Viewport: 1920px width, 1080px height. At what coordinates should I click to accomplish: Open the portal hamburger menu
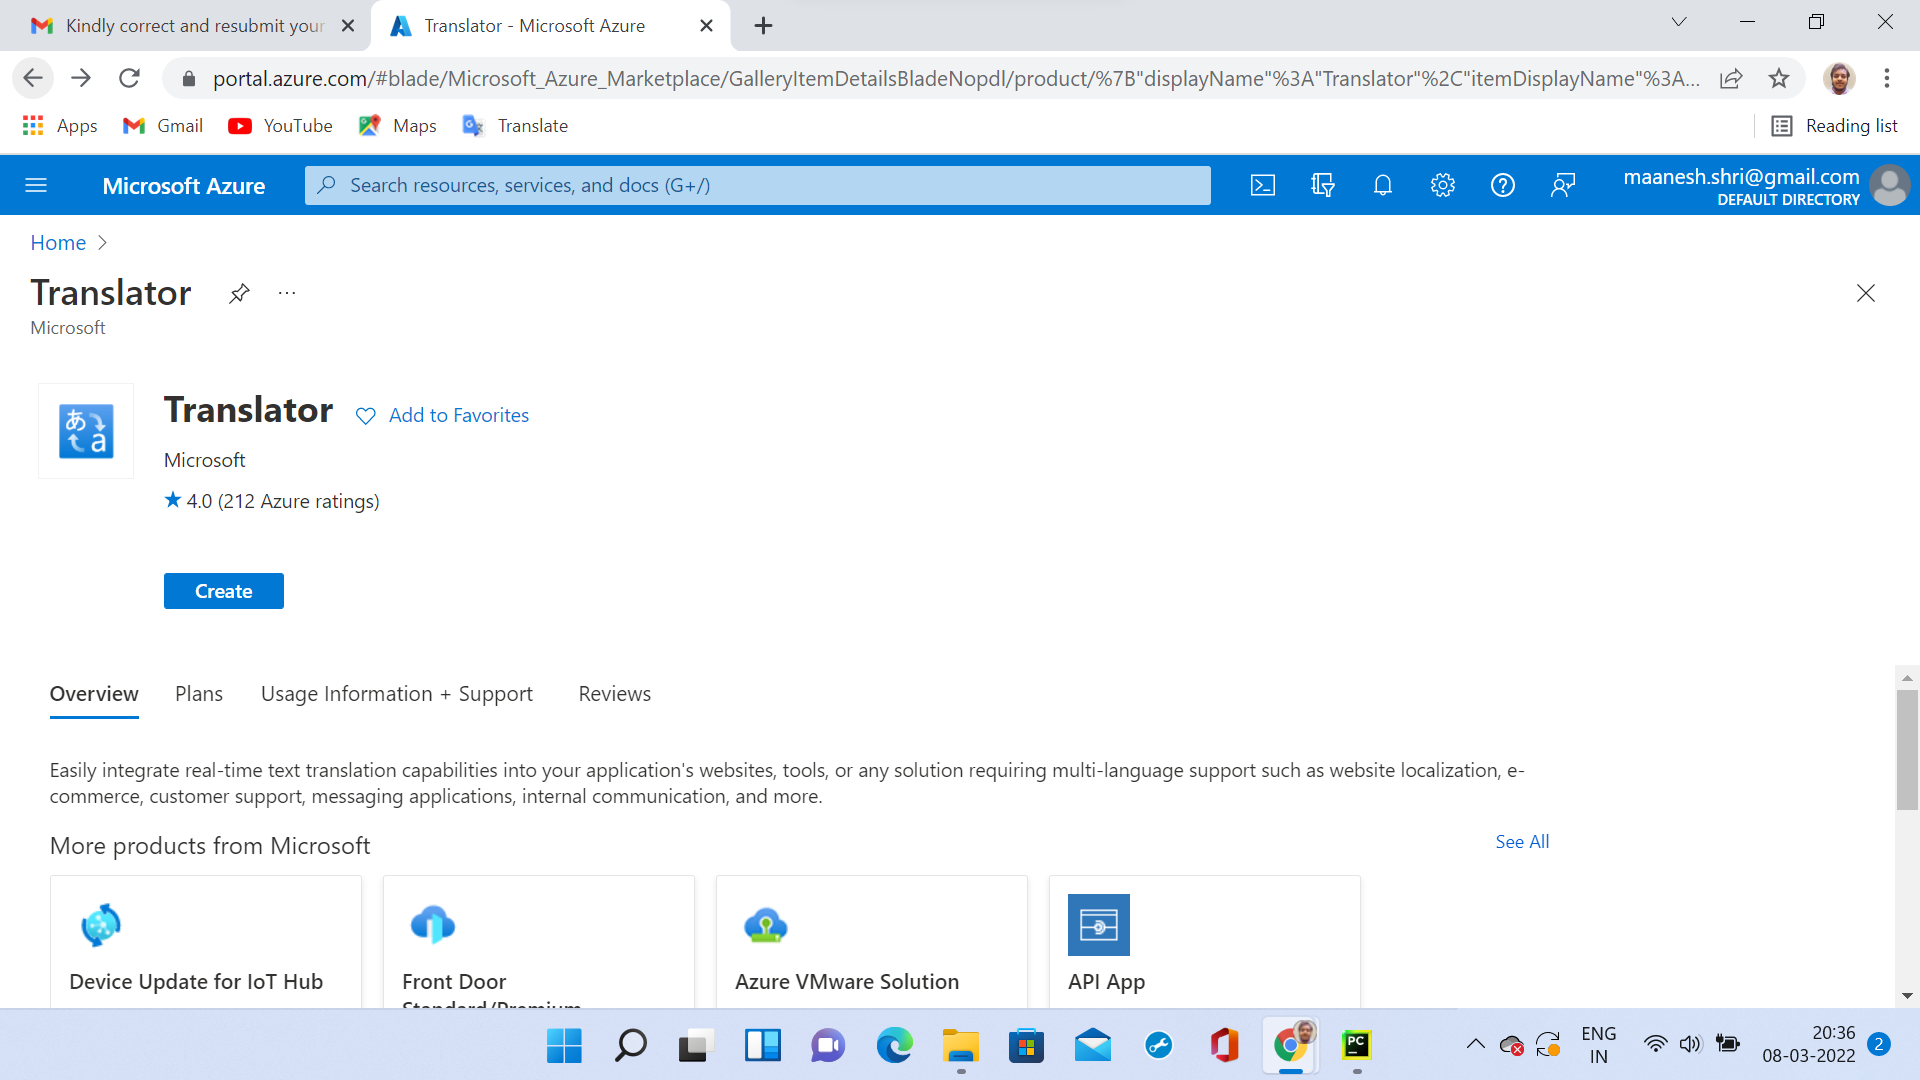tap(37, 185)
